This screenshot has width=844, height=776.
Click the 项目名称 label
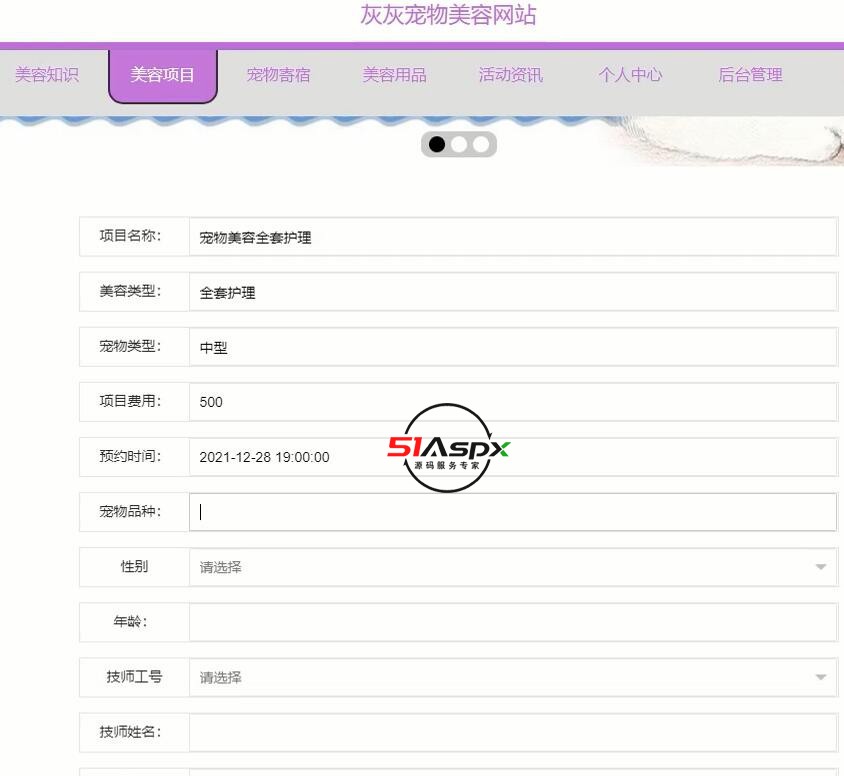(x=130, y=236)
